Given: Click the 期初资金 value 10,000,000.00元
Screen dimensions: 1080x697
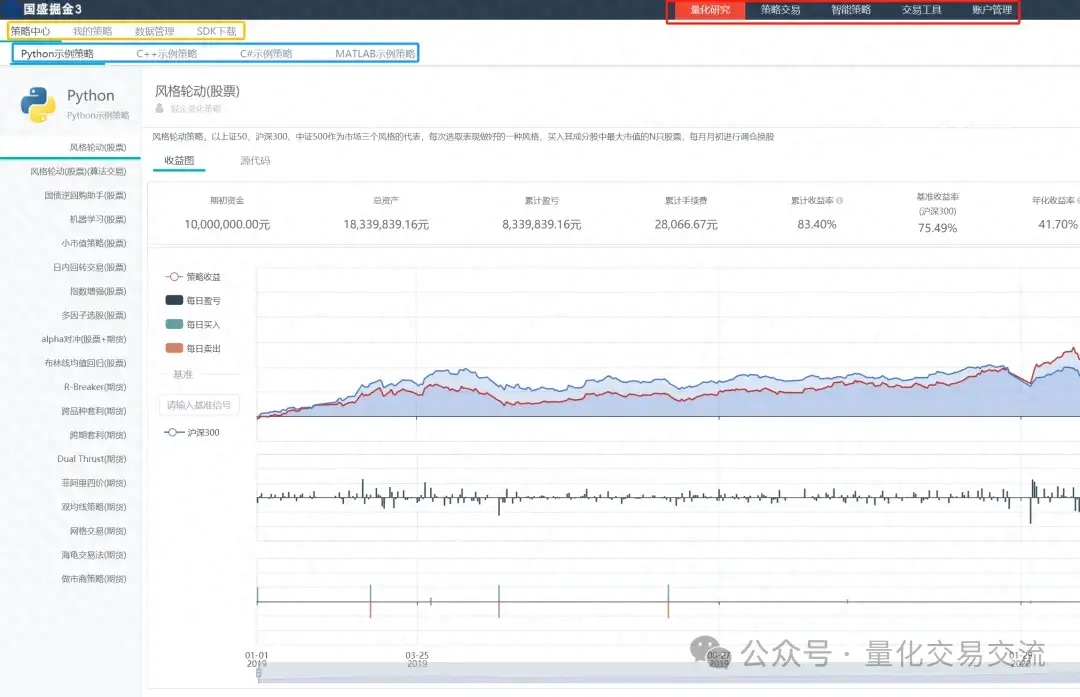Looking at the screenshot, I should pyautogui.click(x=227, y=225).
